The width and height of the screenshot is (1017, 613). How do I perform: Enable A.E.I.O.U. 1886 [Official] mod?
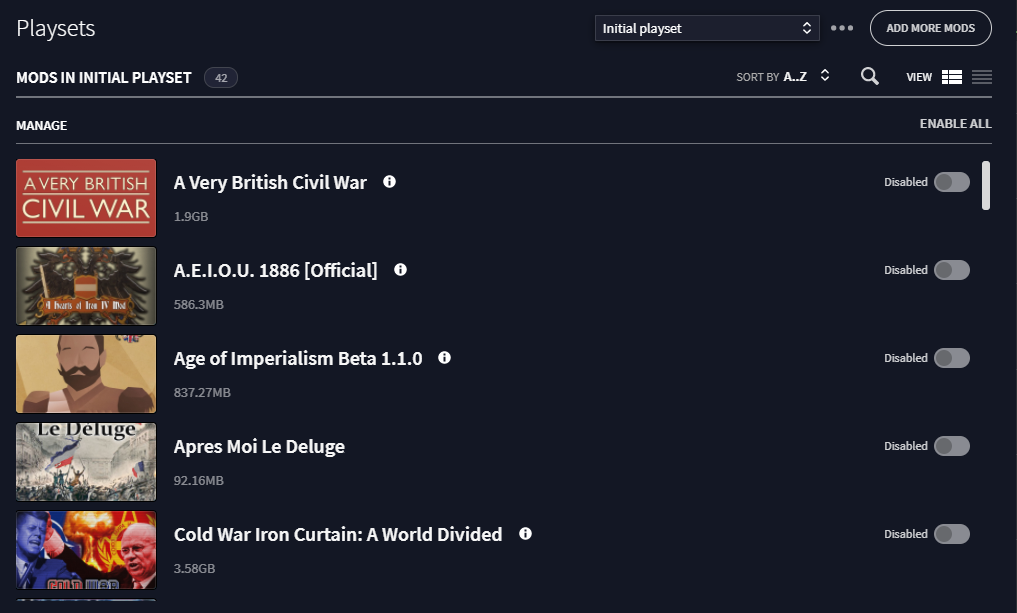tap(951, 270)
